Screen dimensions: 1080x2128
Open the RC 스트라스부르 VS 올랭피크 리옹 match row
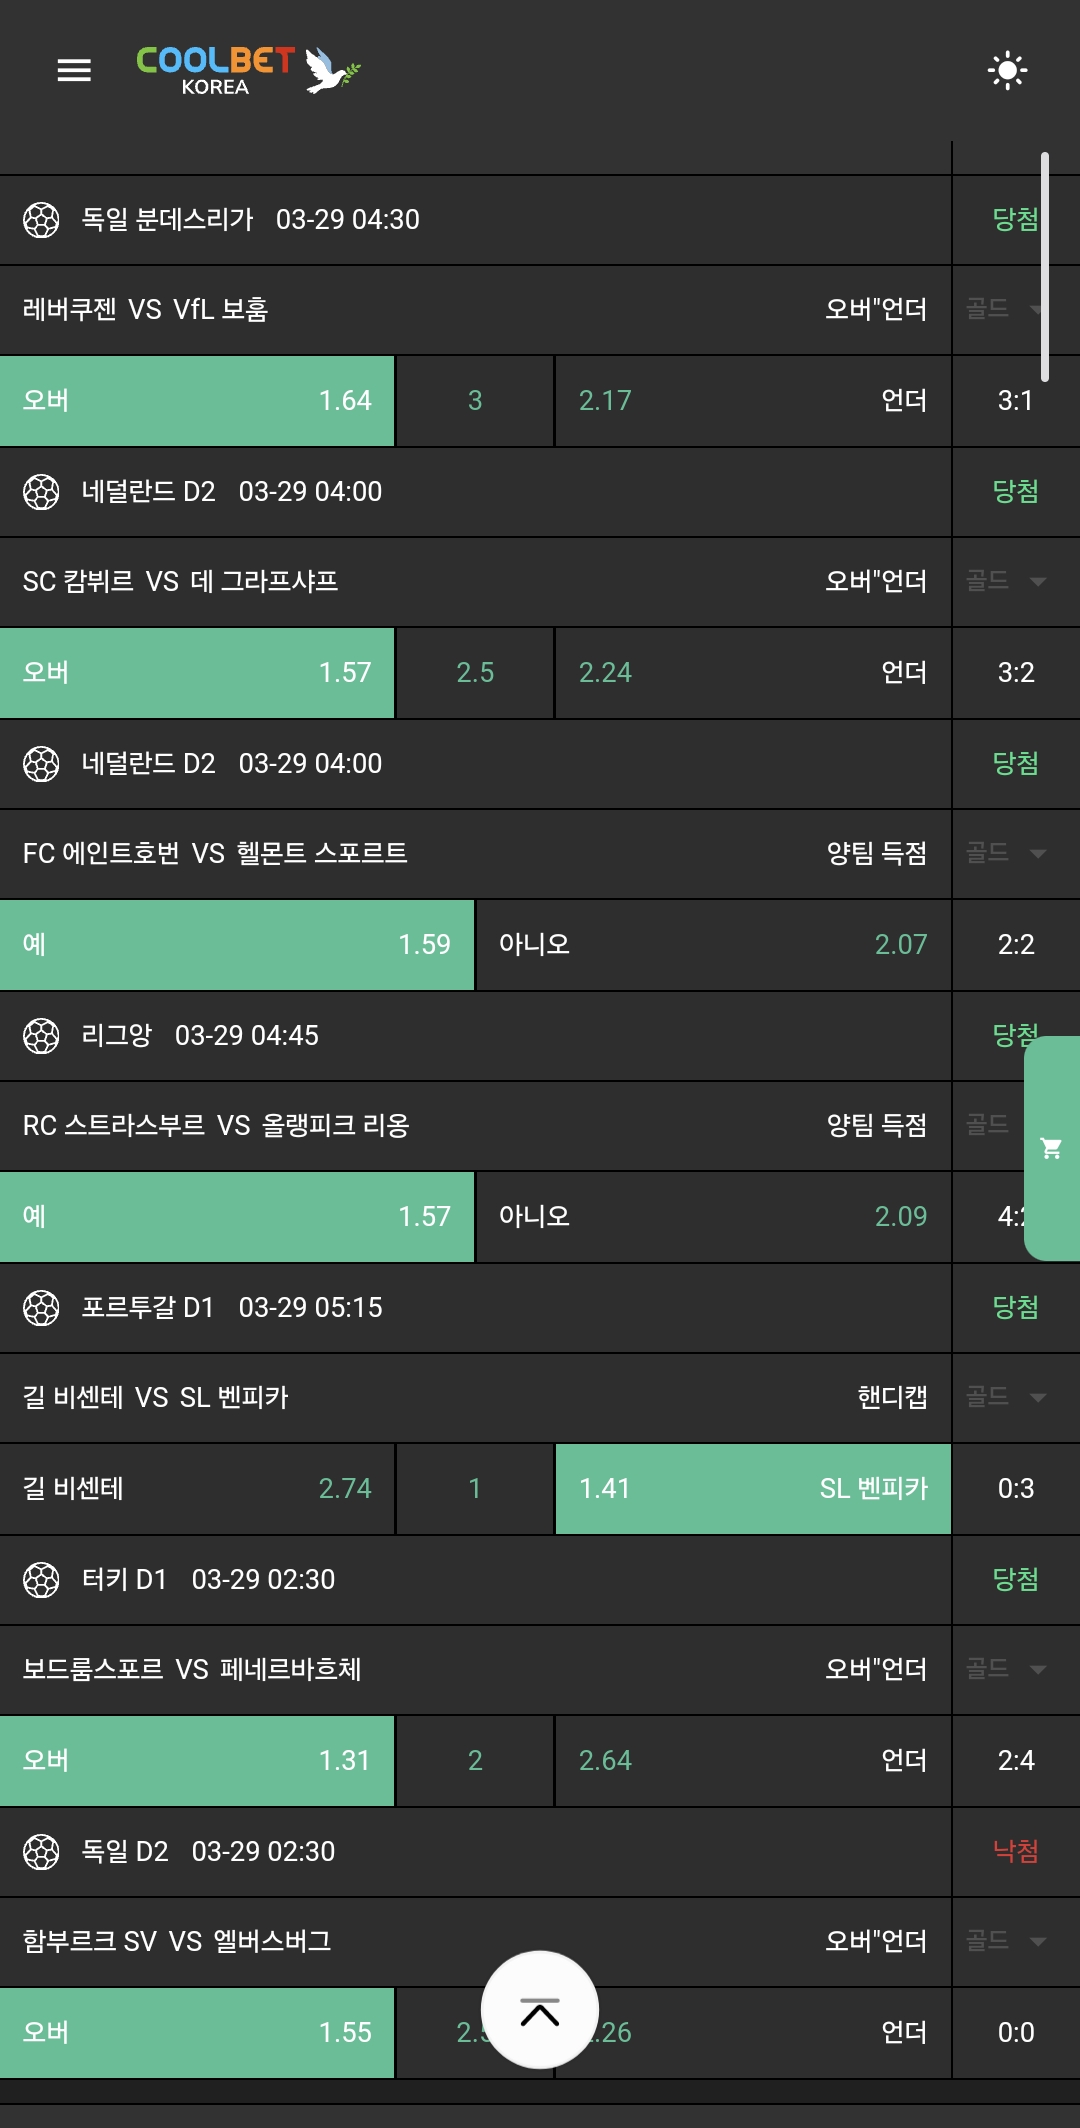tap(400, 1126)
